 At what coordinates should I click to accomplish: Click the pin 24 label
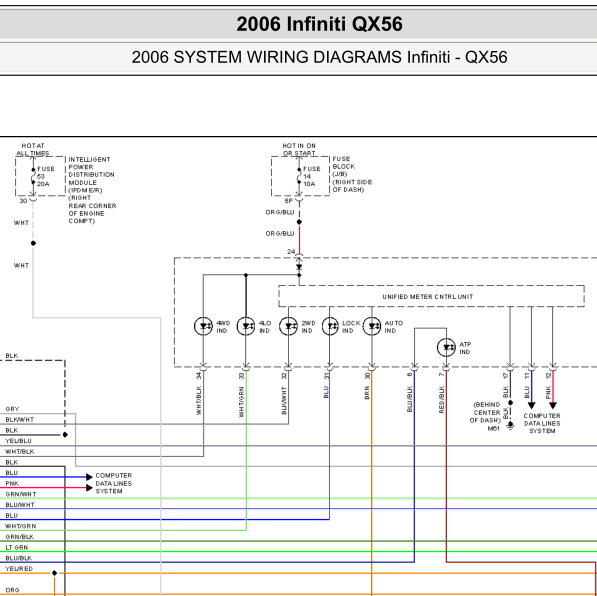coord(291,251)
